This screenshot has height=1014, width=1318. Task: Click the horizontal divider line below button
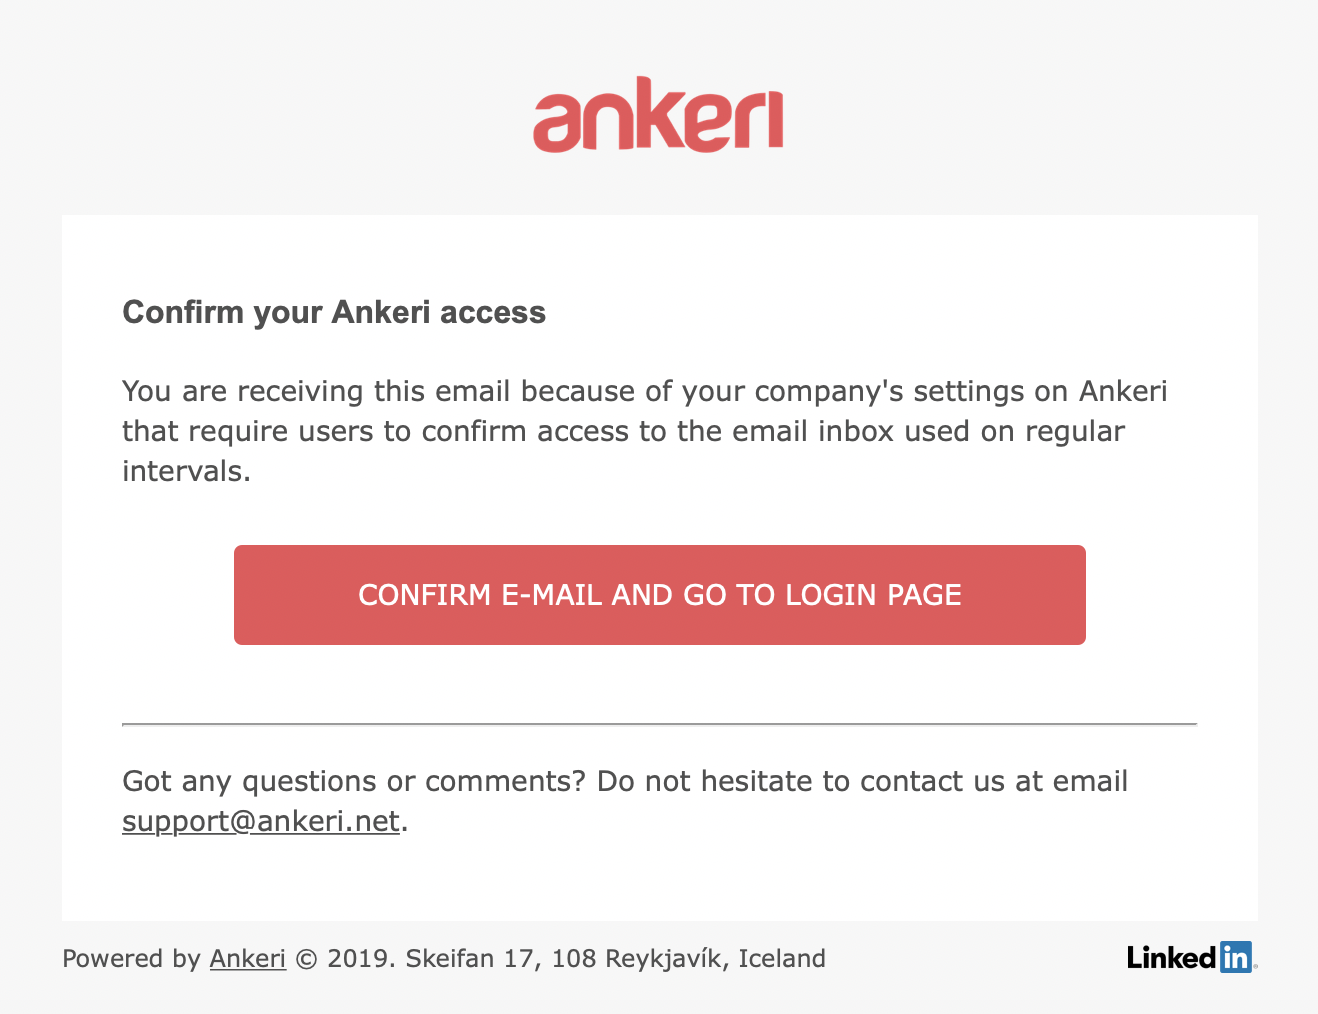660,723
